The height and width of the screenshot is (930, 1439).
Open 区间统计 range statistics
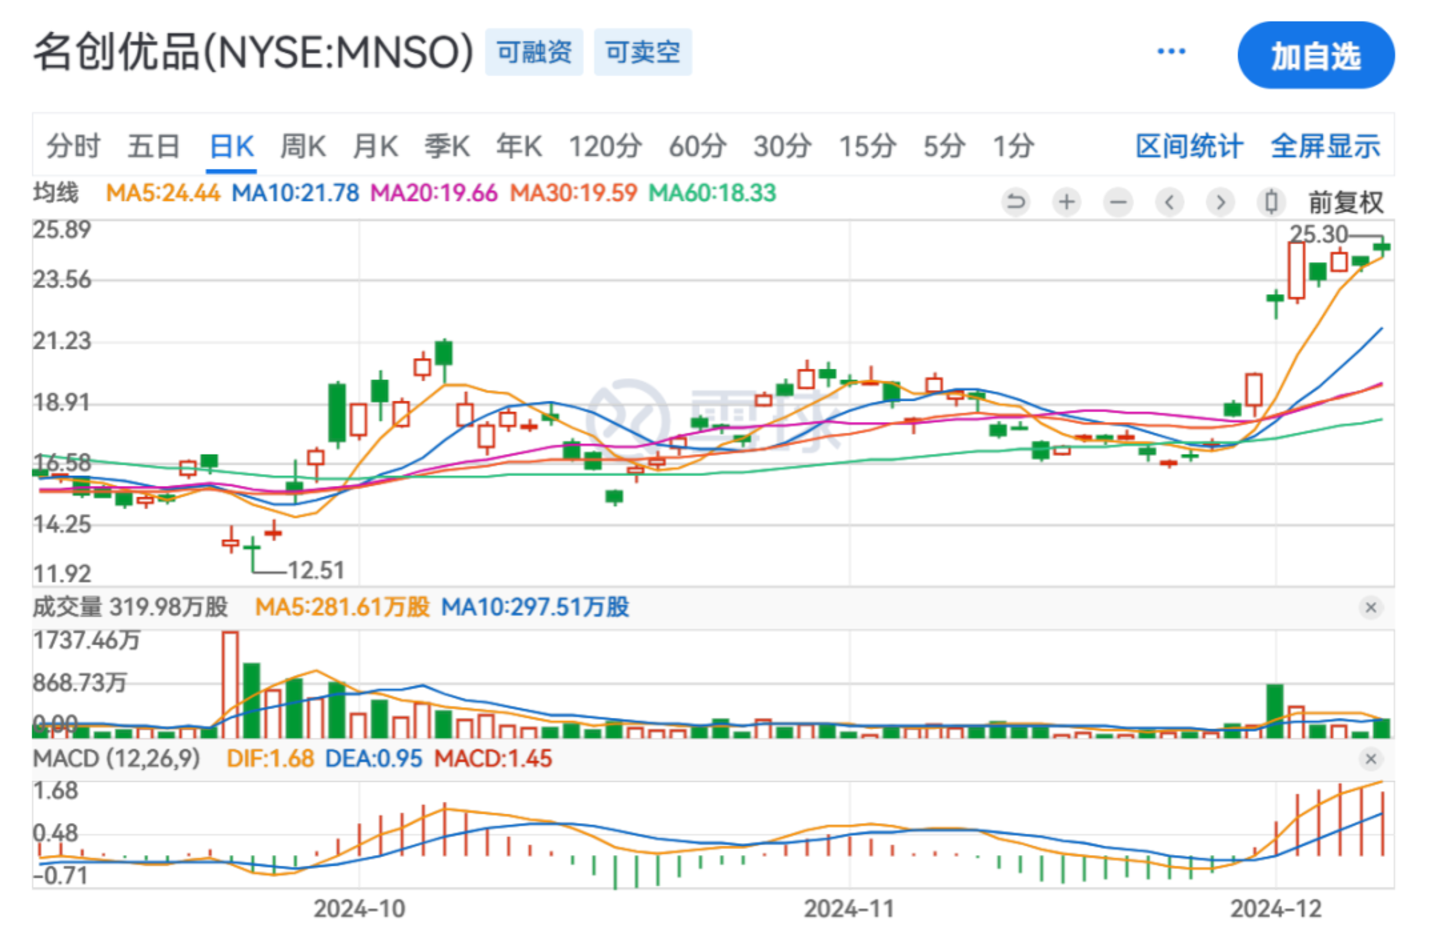[x=1189, y=147]
